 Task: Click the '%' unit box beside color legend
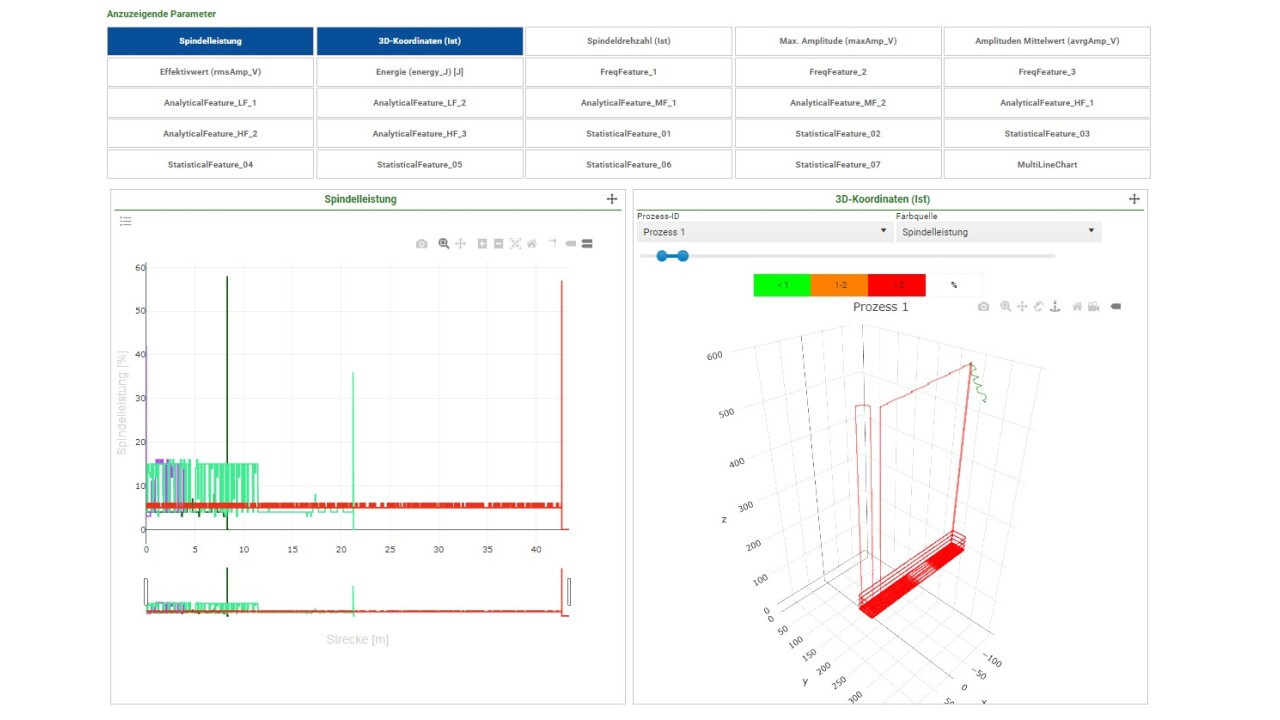click(954, 285)
